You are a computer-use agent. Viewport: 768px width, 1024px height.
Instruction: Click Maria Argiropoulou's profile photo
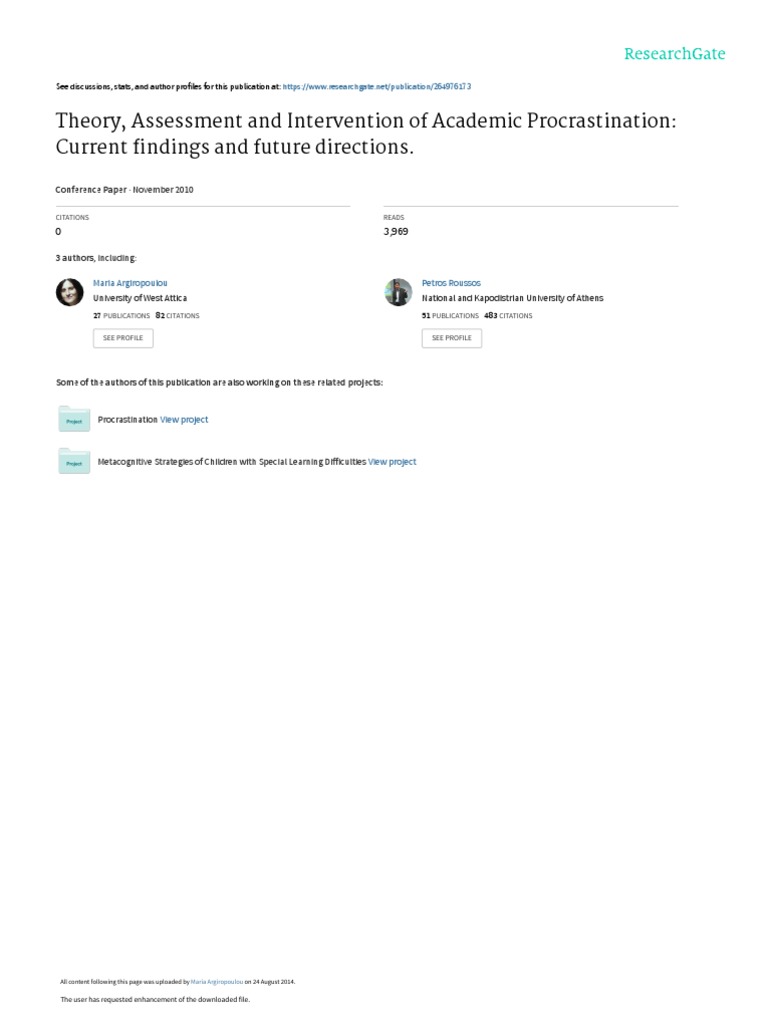click(70, 291)
